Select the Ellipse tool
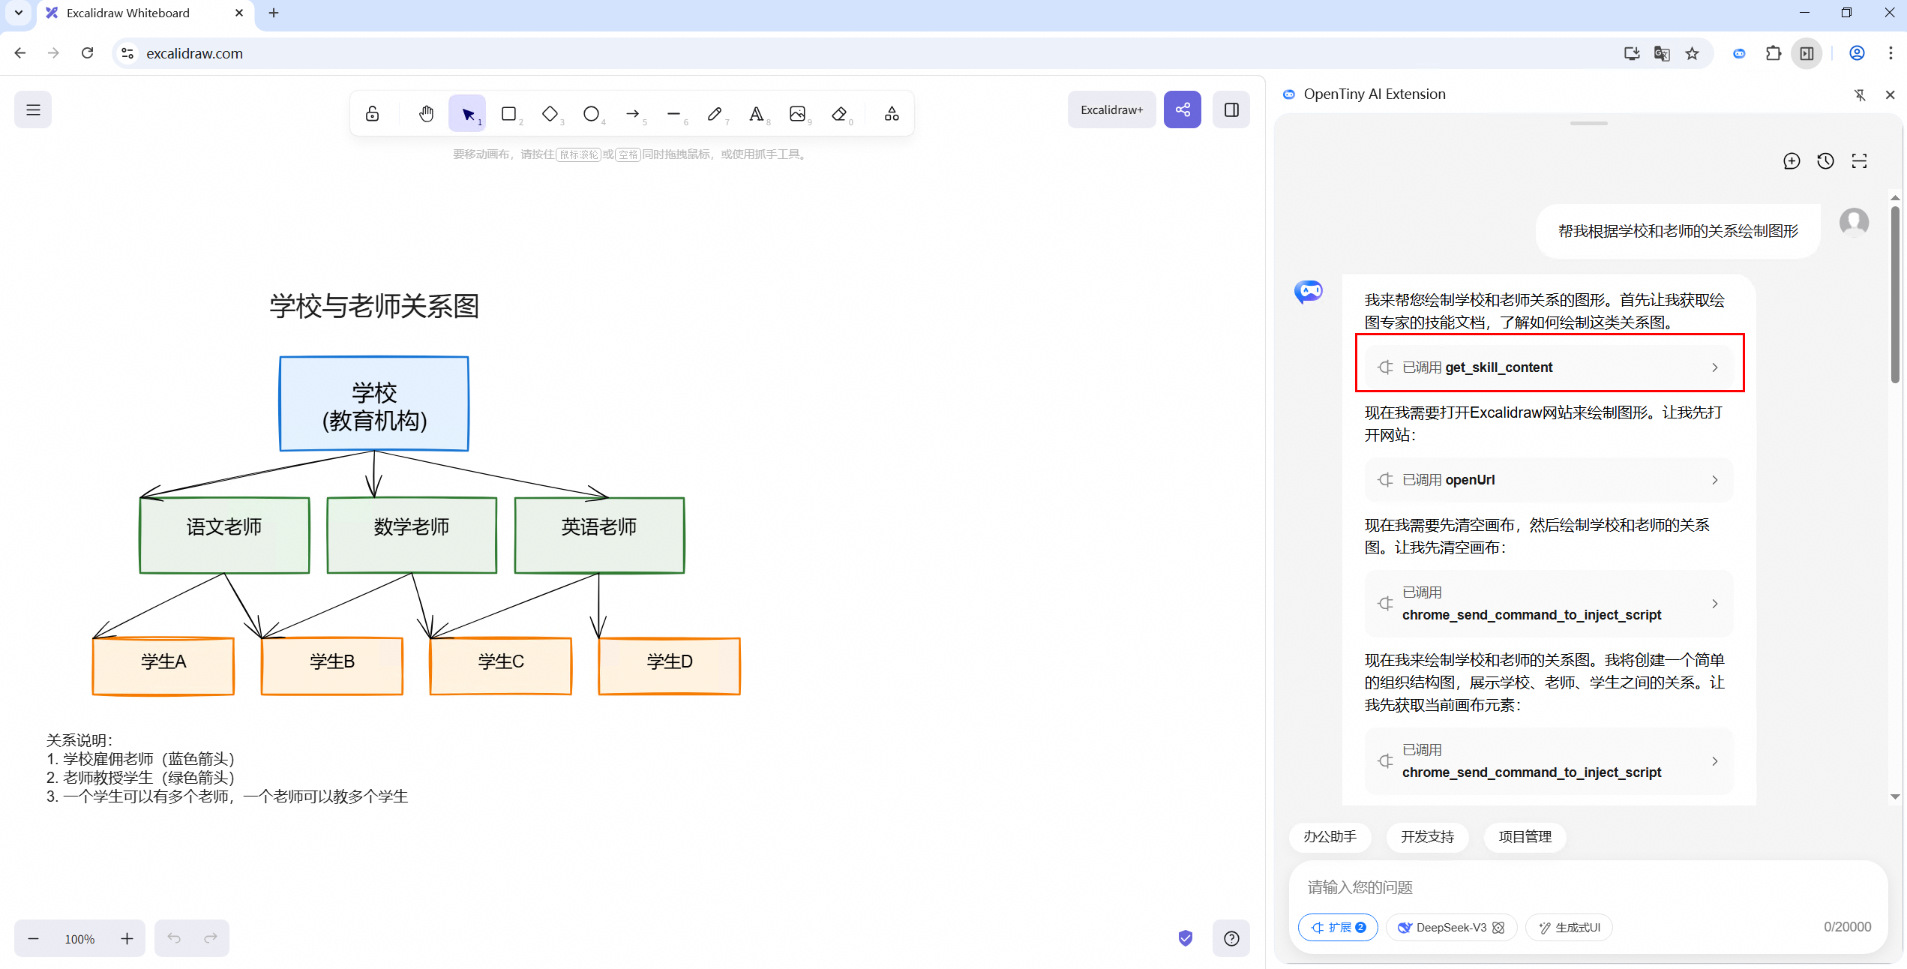Image resolution: width=1907 pixels, height=969 pixels. [x=591, y=114]
